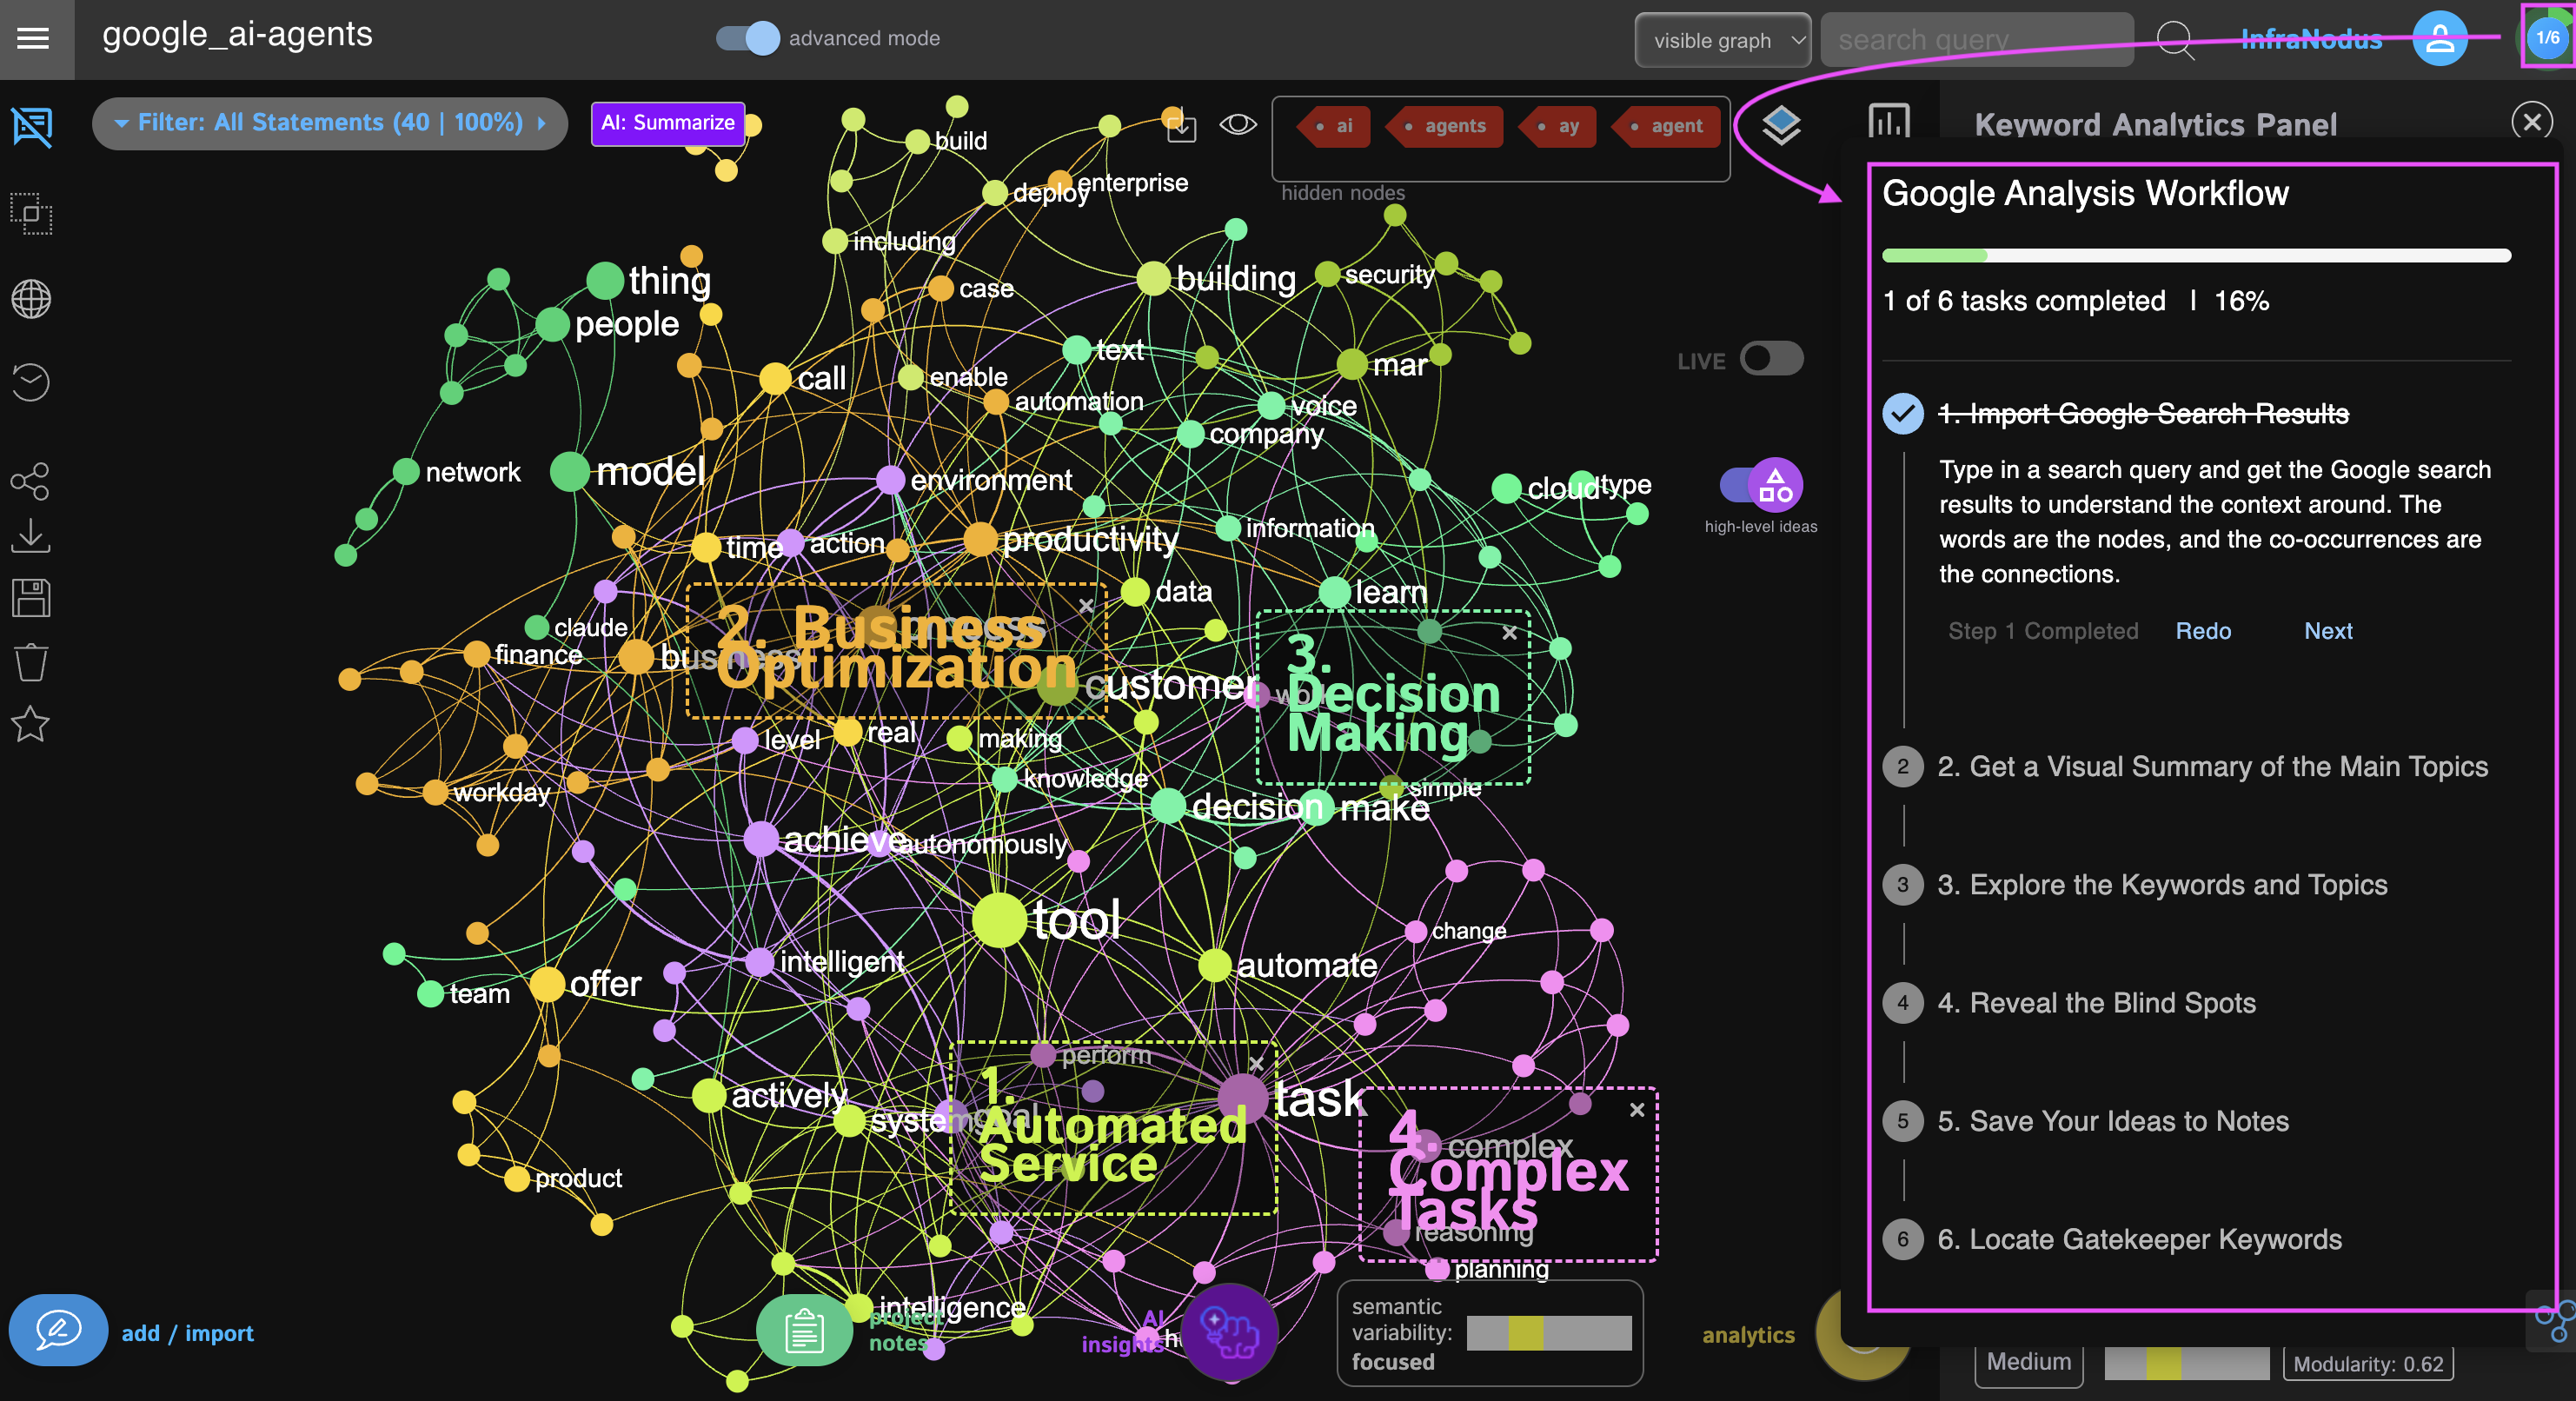Click the 'productivity' node in graph
The image size is (2576, 1401).
tap(980, 539)
